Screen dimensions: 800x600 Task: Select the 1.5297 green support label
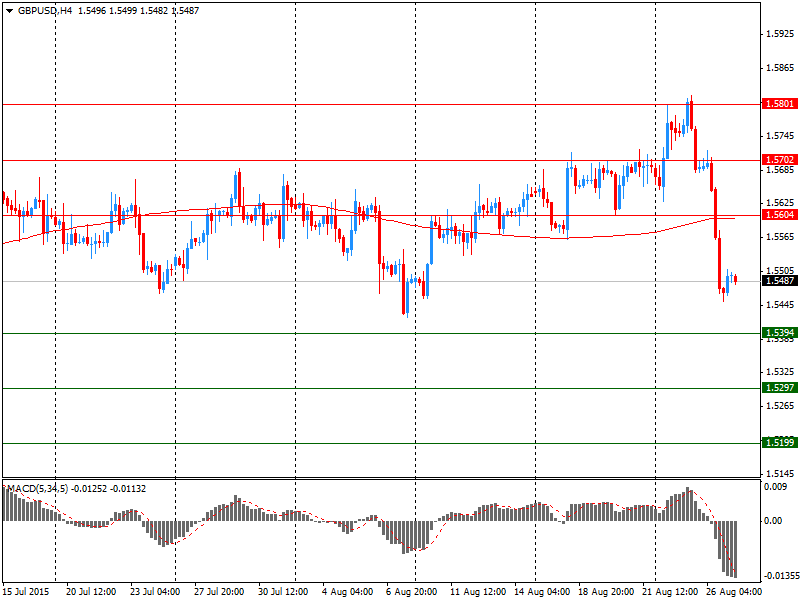[779, 388]
